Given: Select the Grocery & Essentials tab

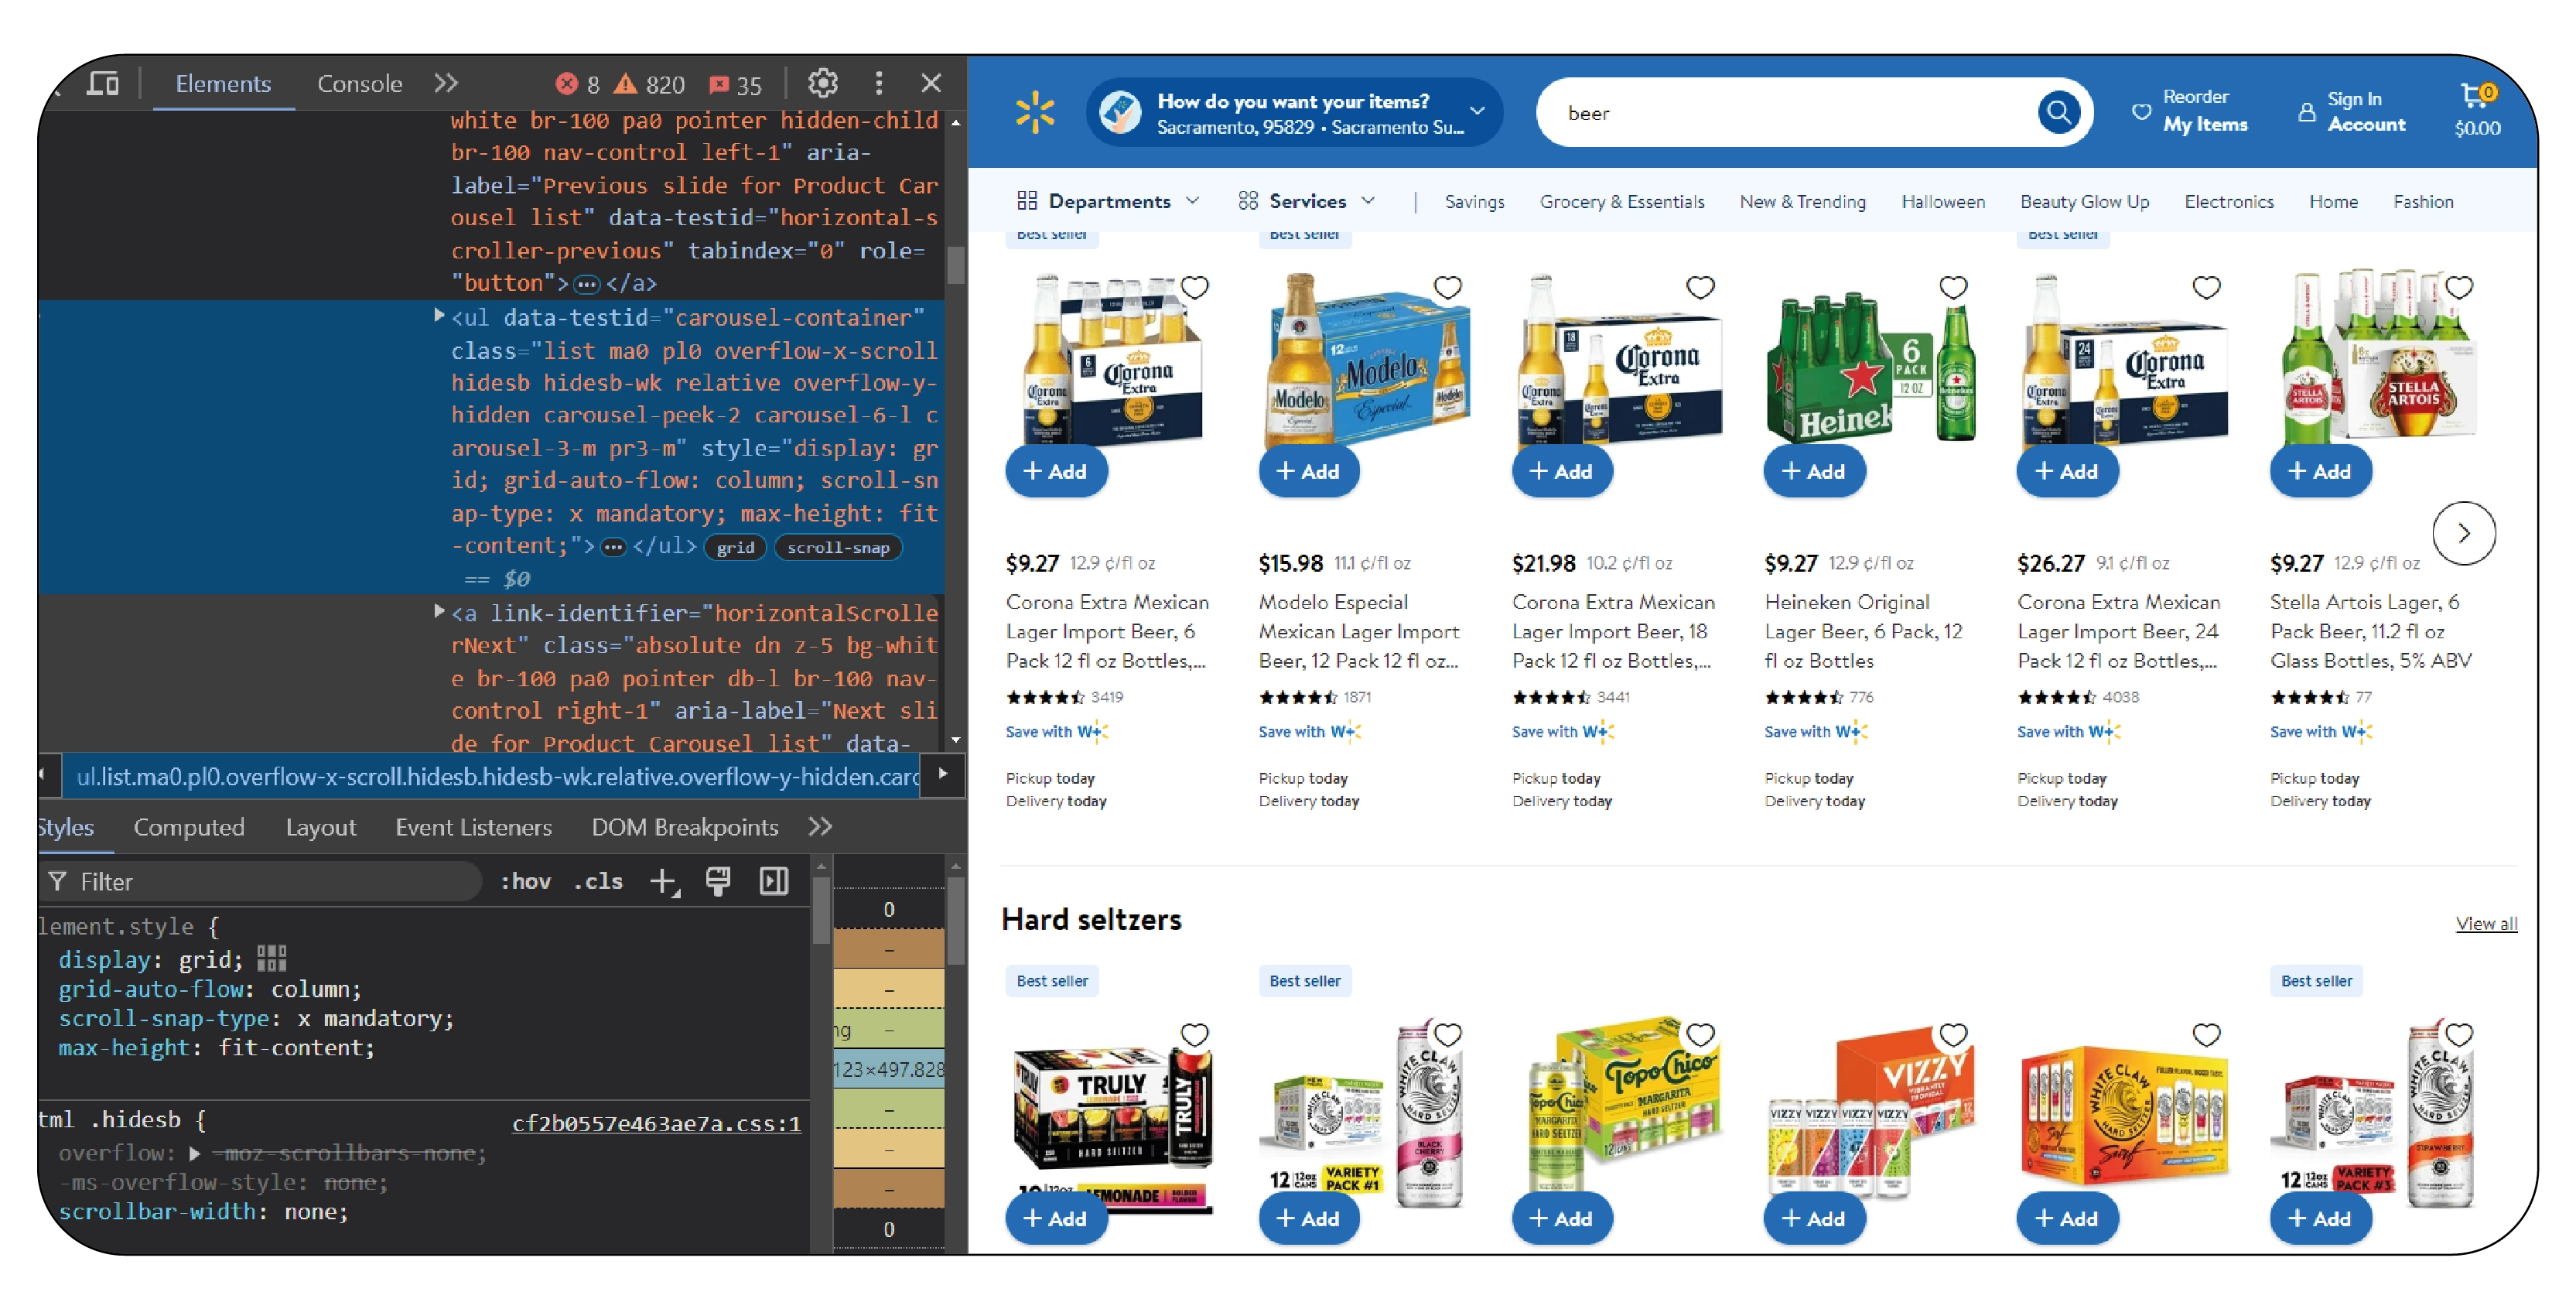Looking at the screenshot, I should pyautogui.click(x=1629, y=200).
